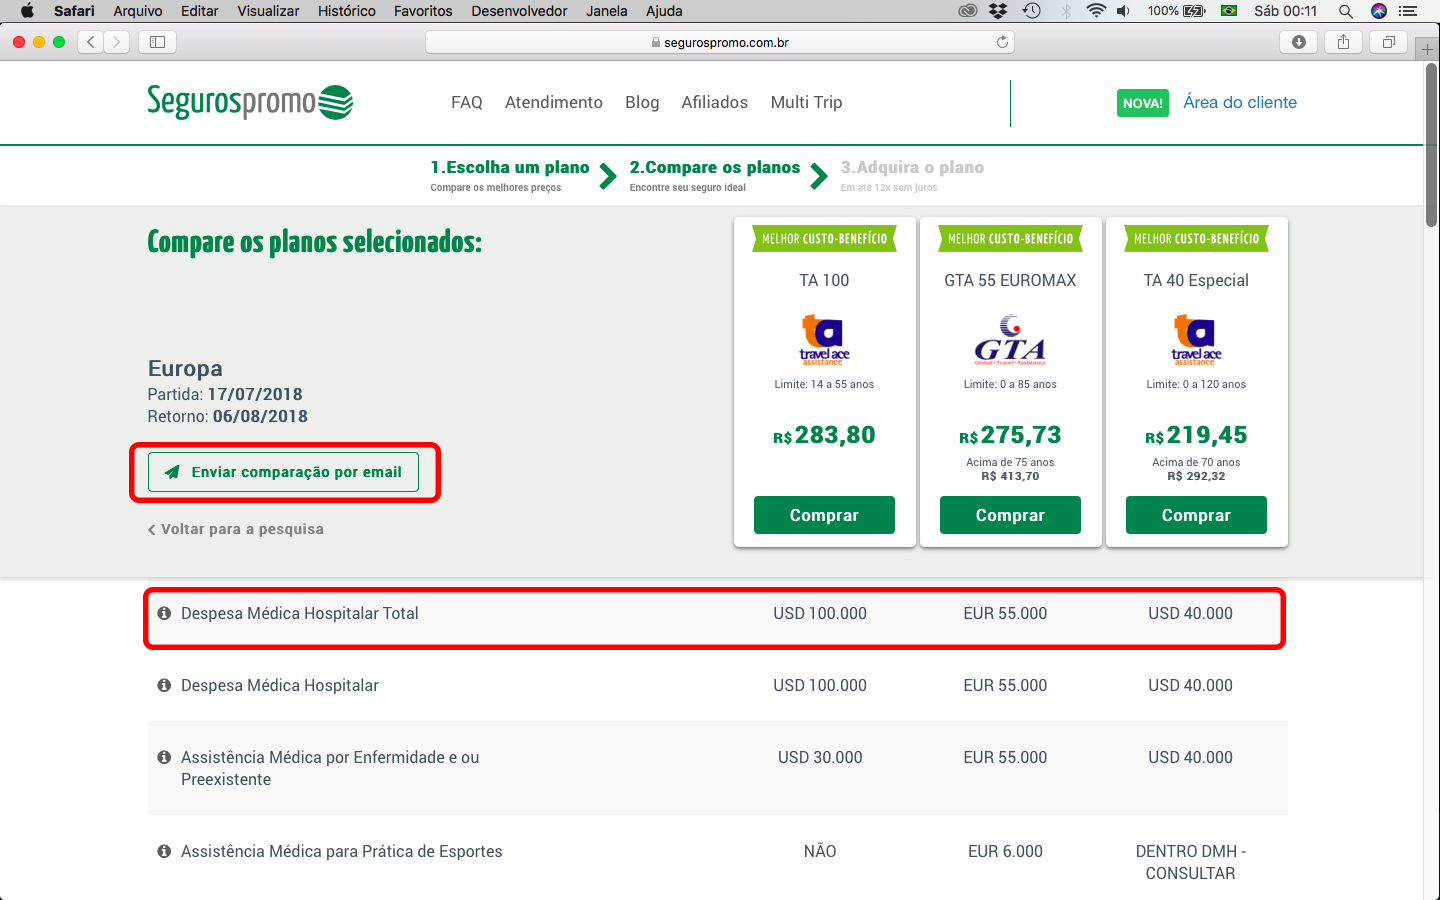Open the Safari menu
The width and height of the screenshot is (1440, 900).
pos(74,11)
